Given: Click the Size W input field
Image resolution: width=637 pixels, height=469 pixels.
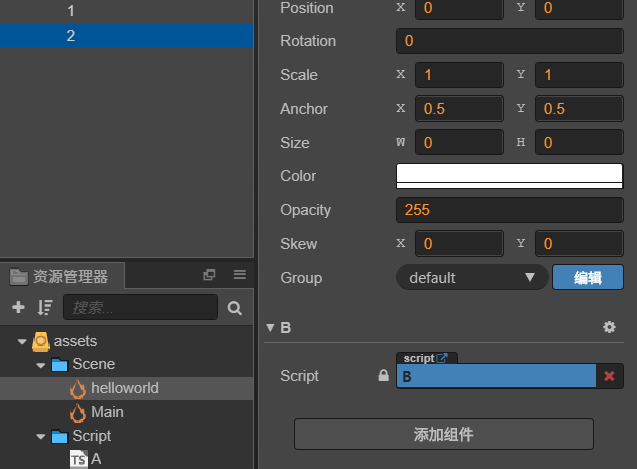Looking at the screenshot, I should (x=459, y=142).
